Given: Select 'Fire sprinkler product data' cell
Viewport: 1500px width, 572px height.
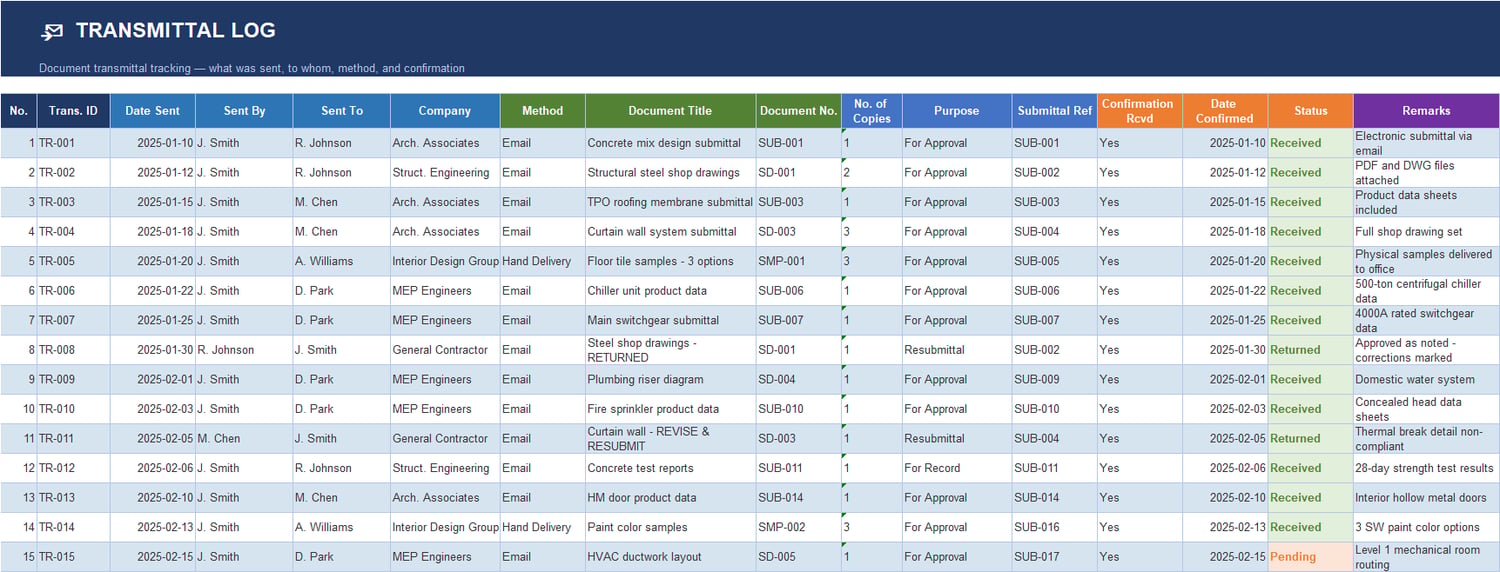Looking at the screenshot, I should point(670,409).
